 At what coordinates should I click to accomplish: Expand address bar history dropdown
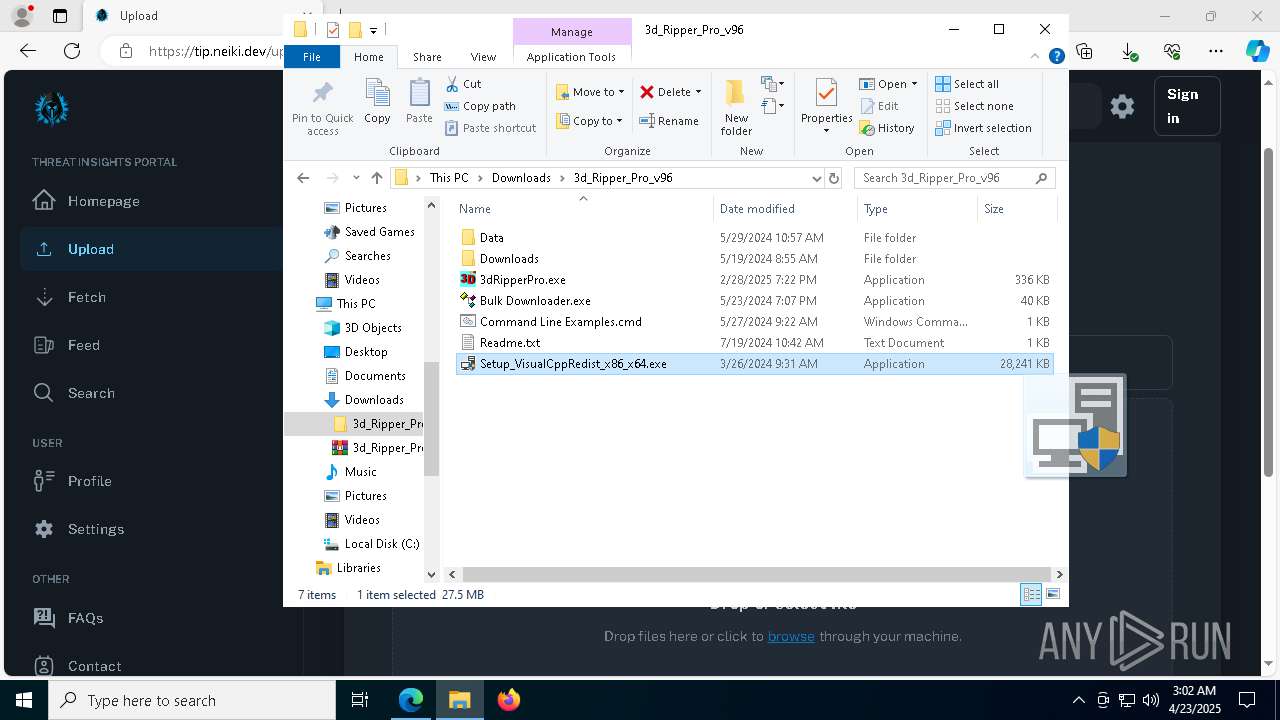[x=816, y=178]
